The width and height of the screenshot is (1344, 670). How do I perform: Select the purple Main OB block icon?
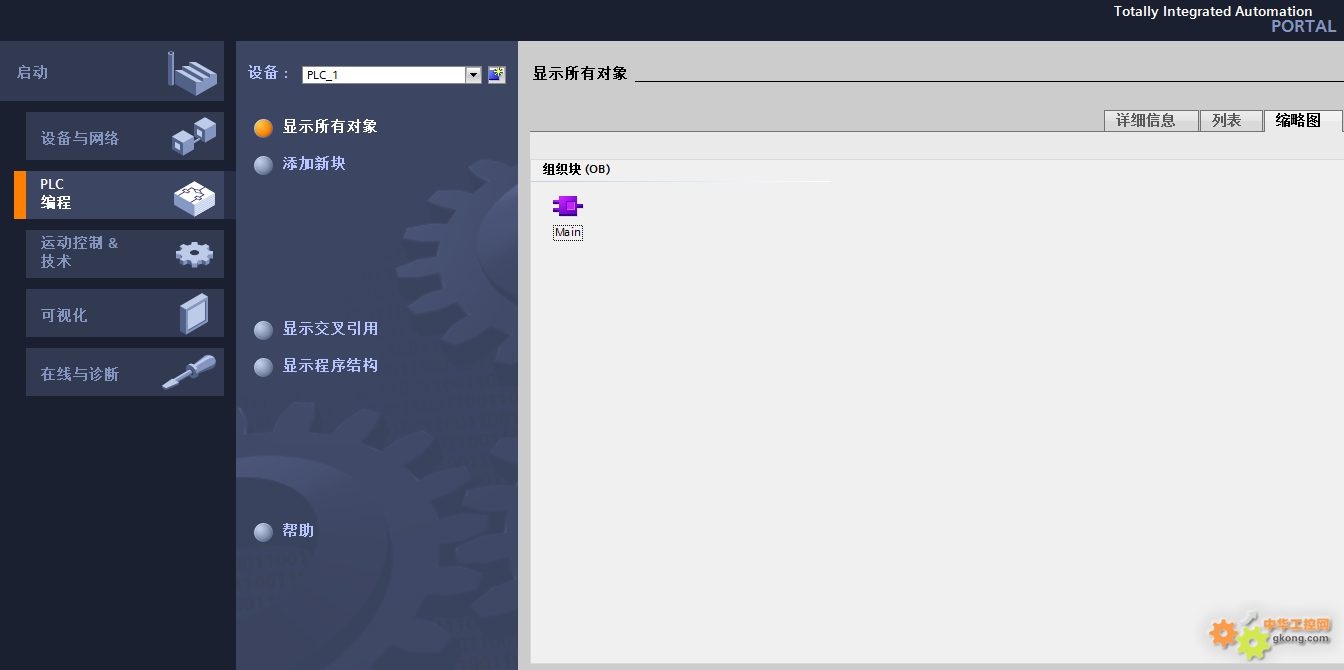click(x=567, y=206)
